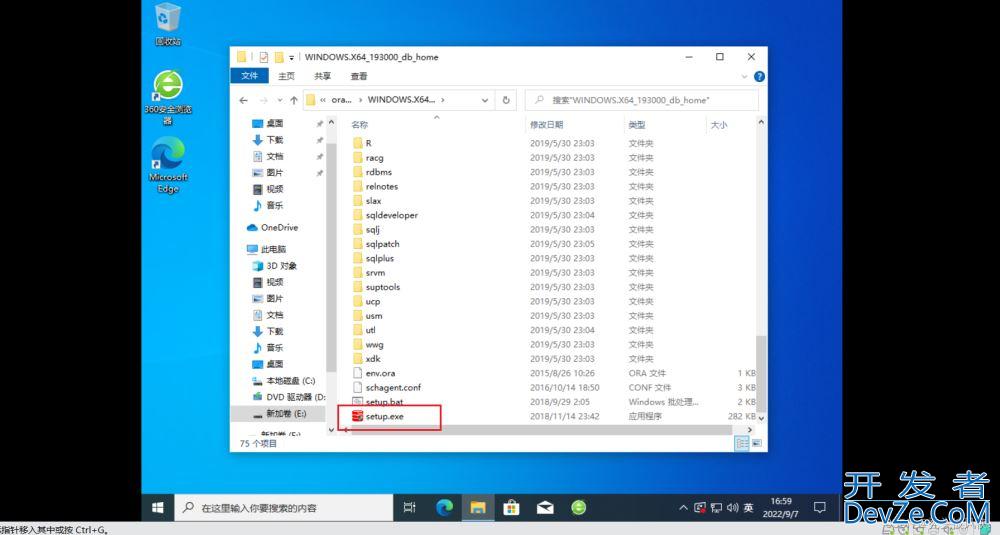Open the volume control in tray
This screenshot has height=535, width=1000.
(733, 508)
